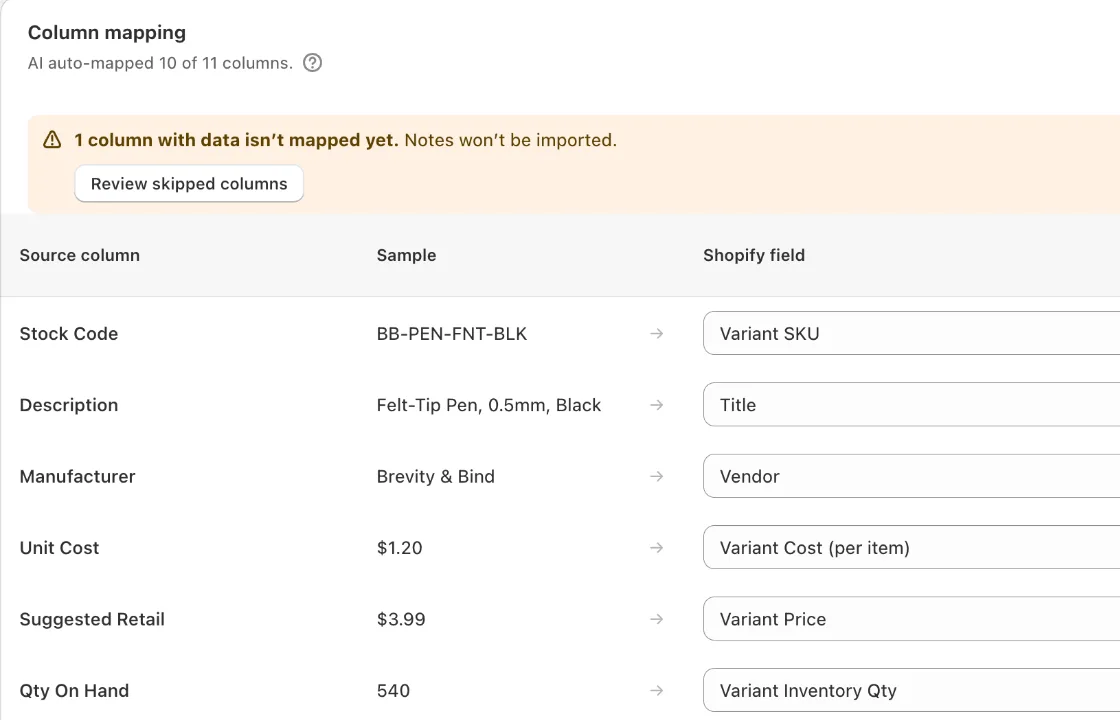Click sample value 540

coord(393,691)
